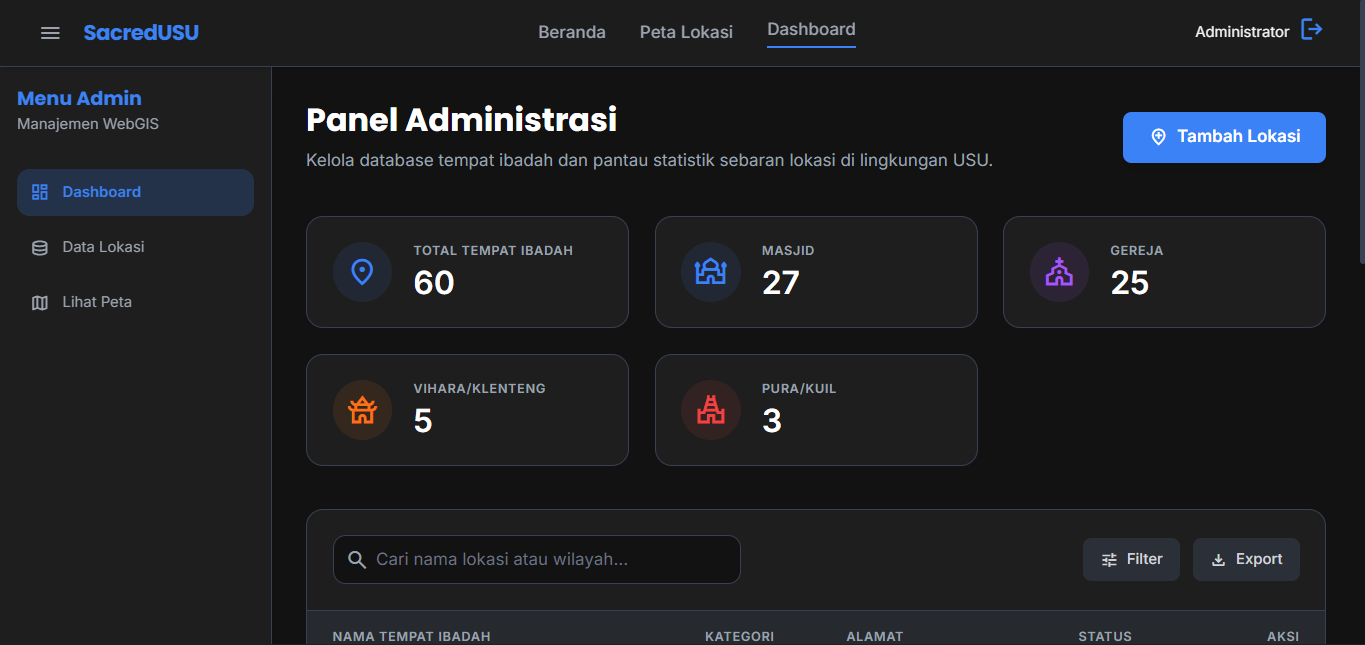Focus the Cari nama lokasi search field
Viewport: 1365px width, 645px height.
[537, 559]
